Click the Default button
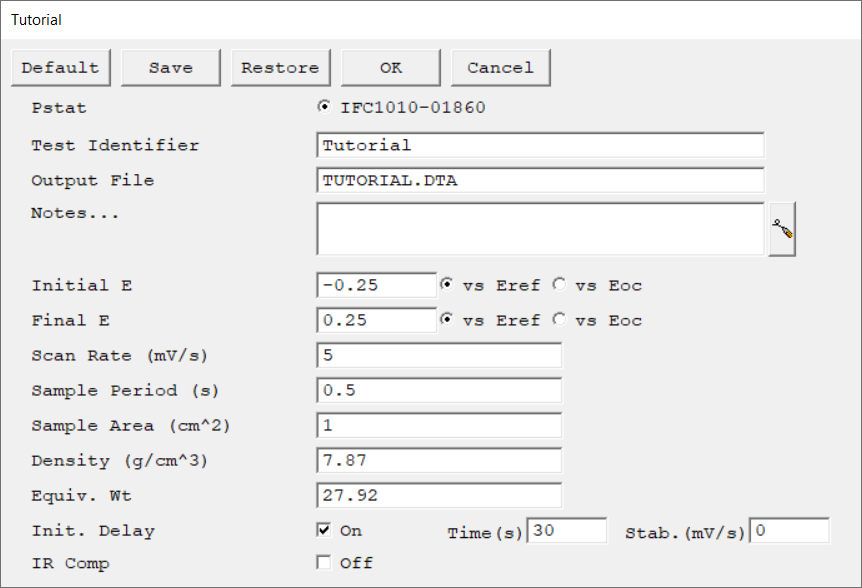862x588 pixels. coord(60,68)
